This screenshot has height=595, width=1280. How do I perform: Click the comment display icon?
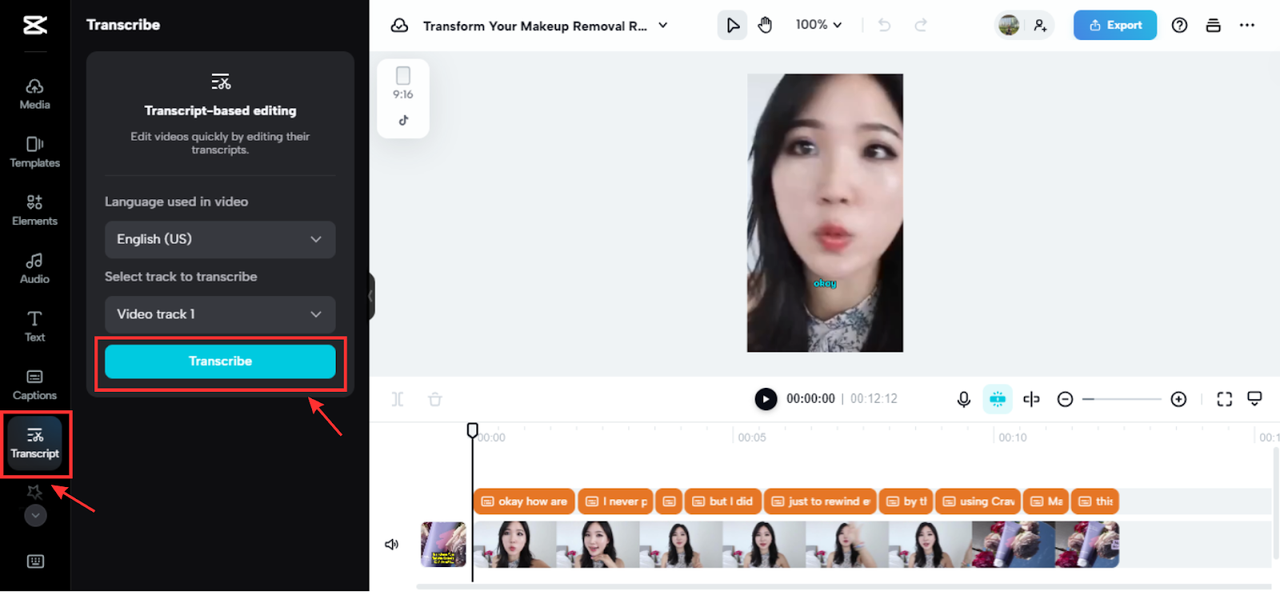coord(1255,399)
